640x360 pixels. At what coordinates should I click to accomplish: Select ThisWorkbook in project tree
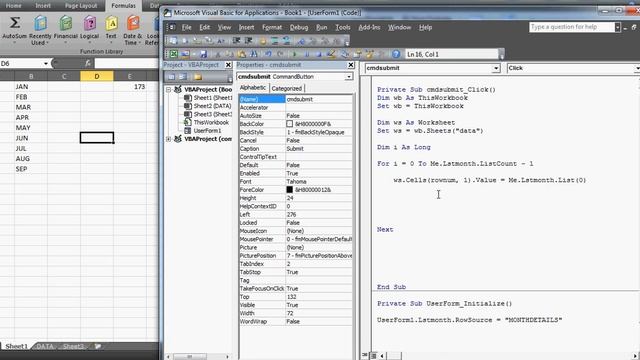211,122
